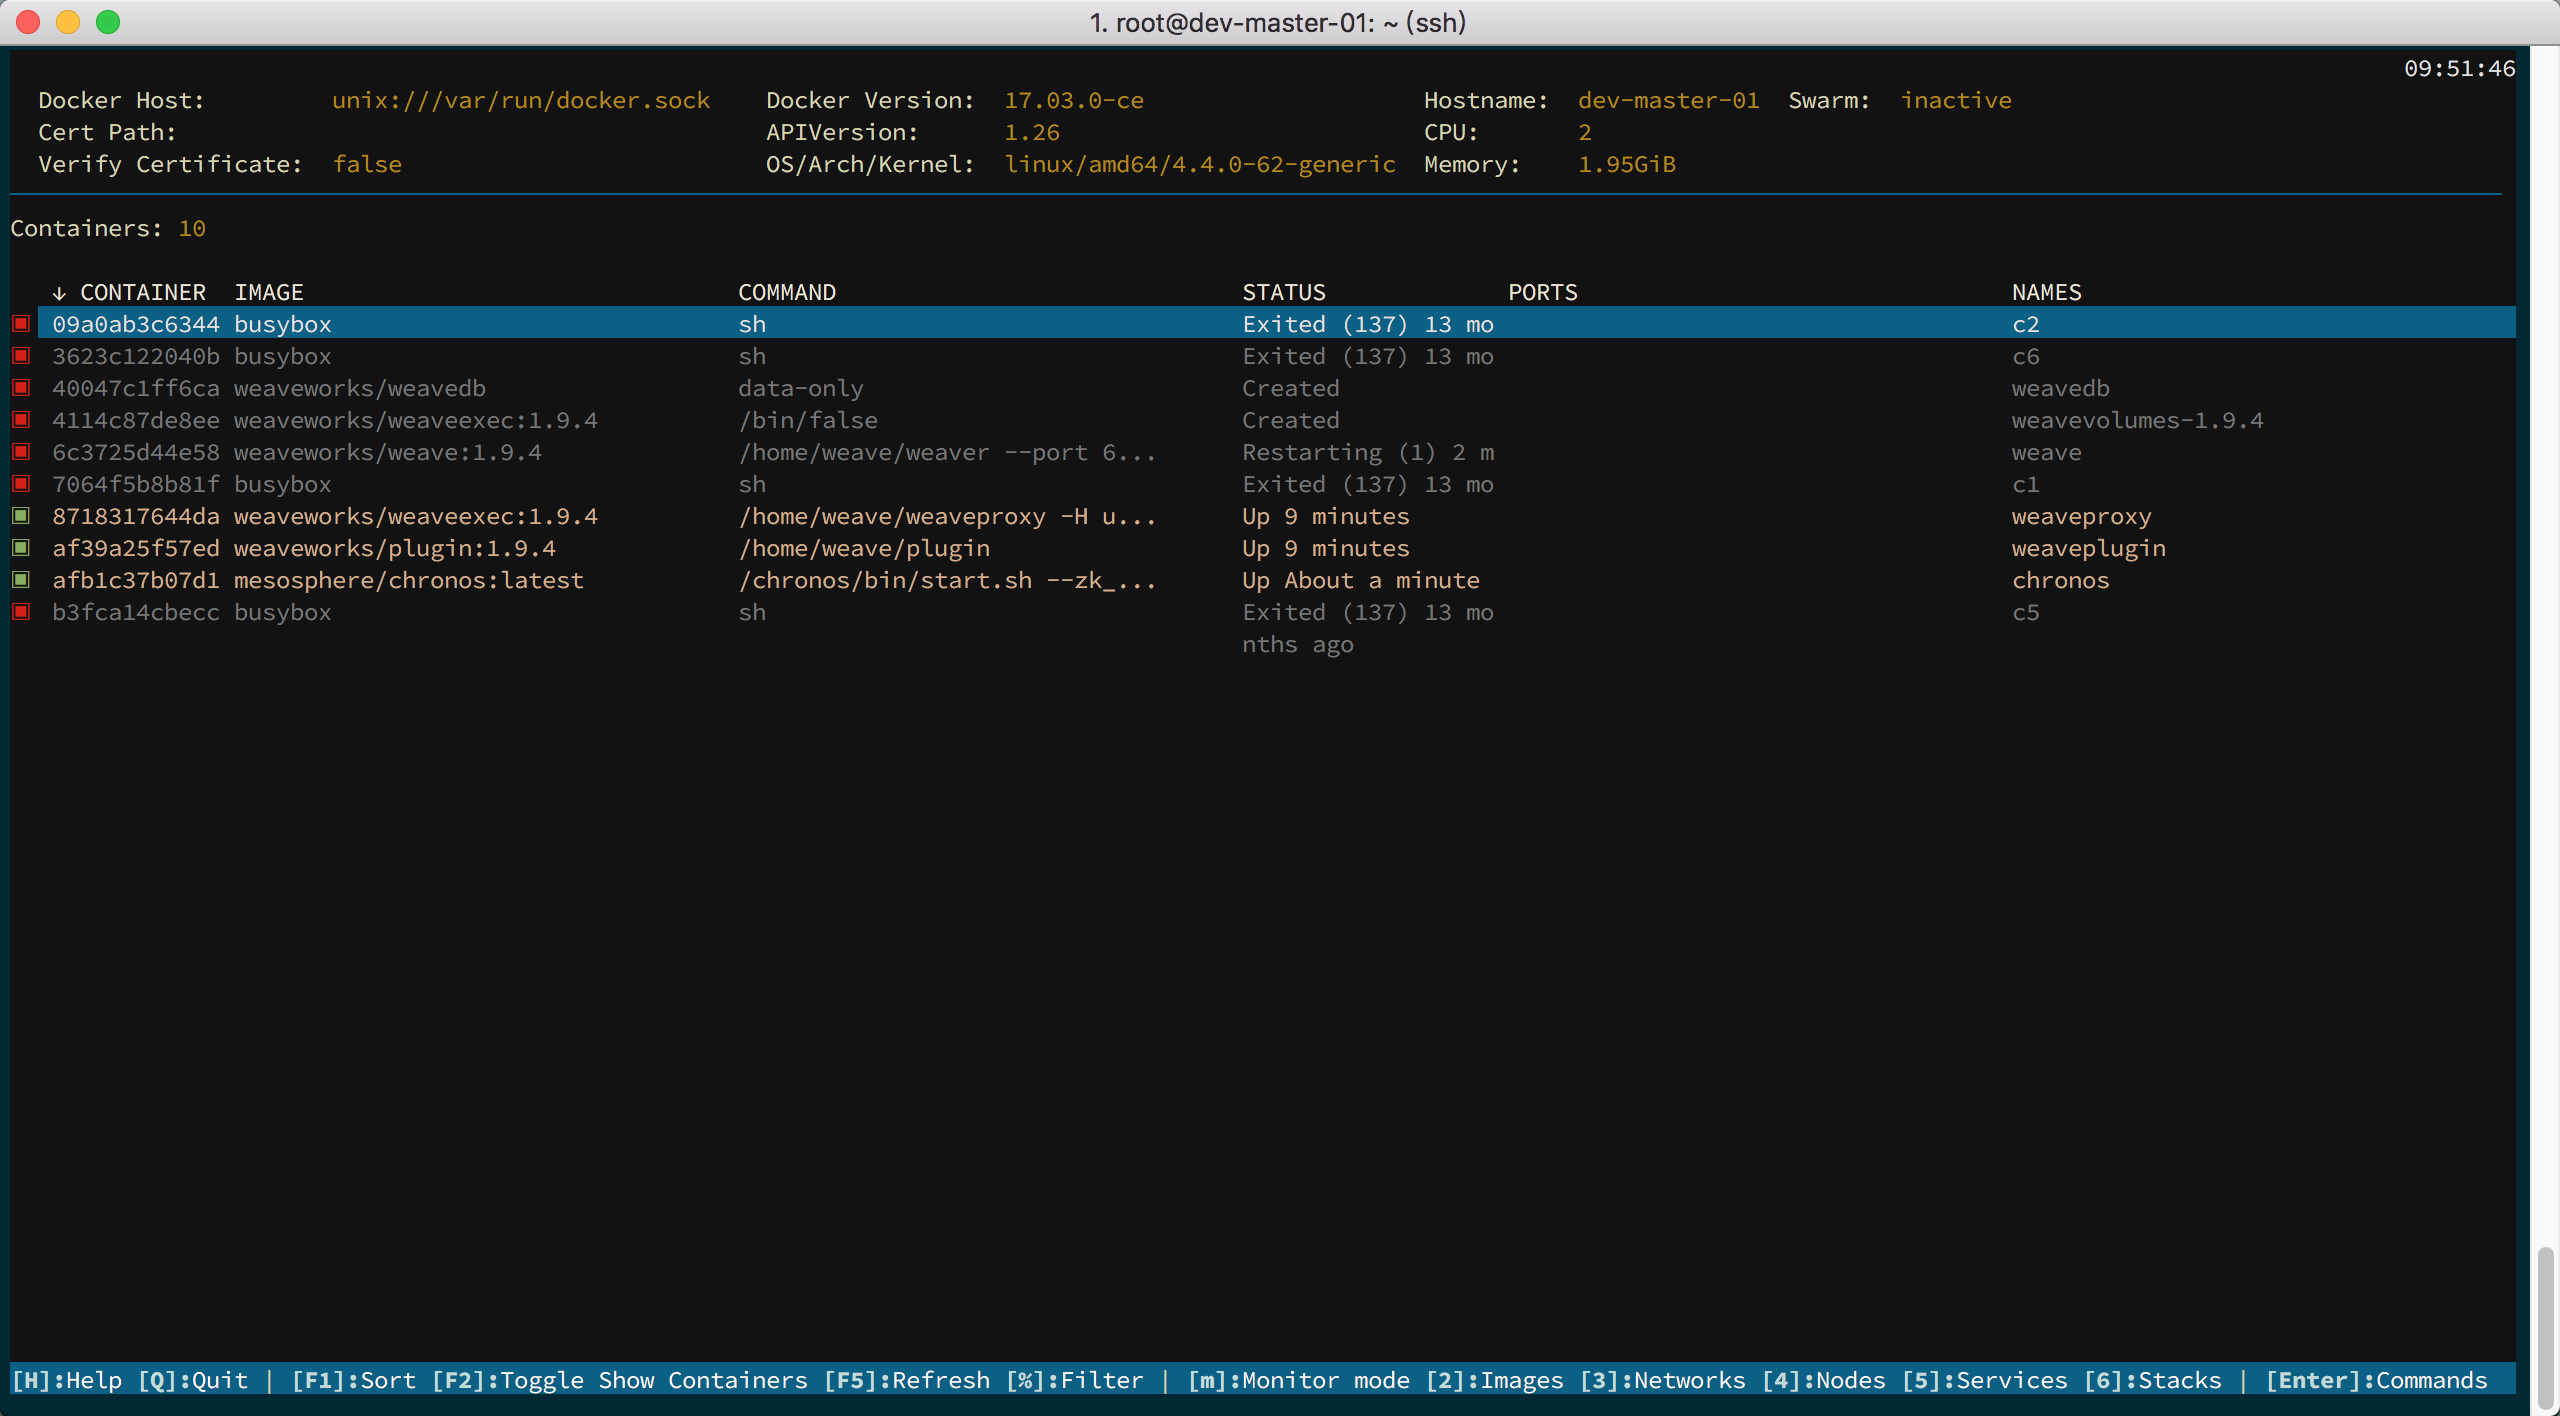Screen dimensions: 2560x1416
Task: Click the COMMAND column header
Action: click(x=787, y=292)
